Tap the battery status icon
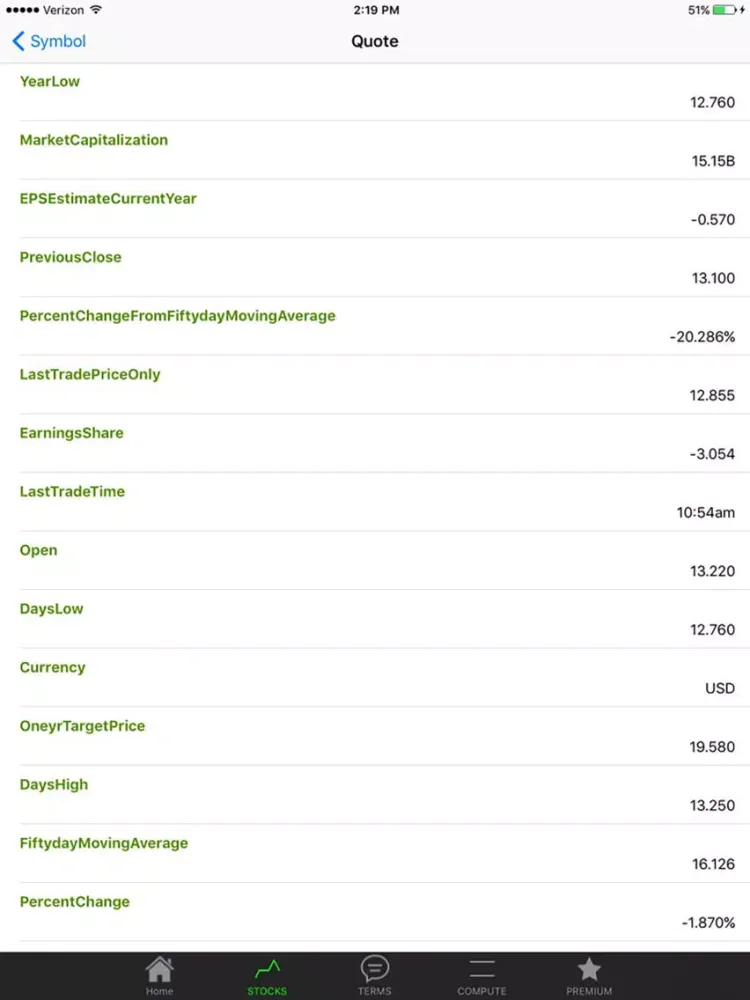This screenshot has height=1000, width=750. click(x=724, y=10)
